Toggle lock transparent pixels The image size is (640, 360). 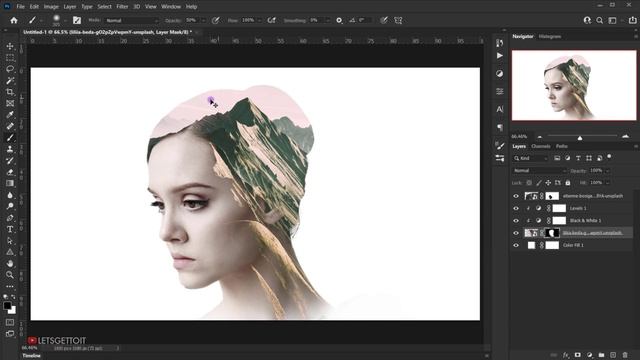(x=529, y=182)
